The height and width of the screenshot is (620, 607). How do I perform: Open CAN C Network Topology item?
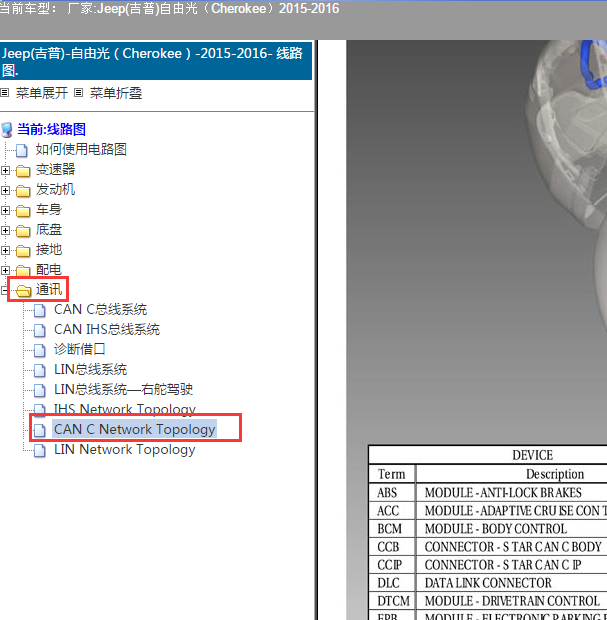tap(134, 429)
